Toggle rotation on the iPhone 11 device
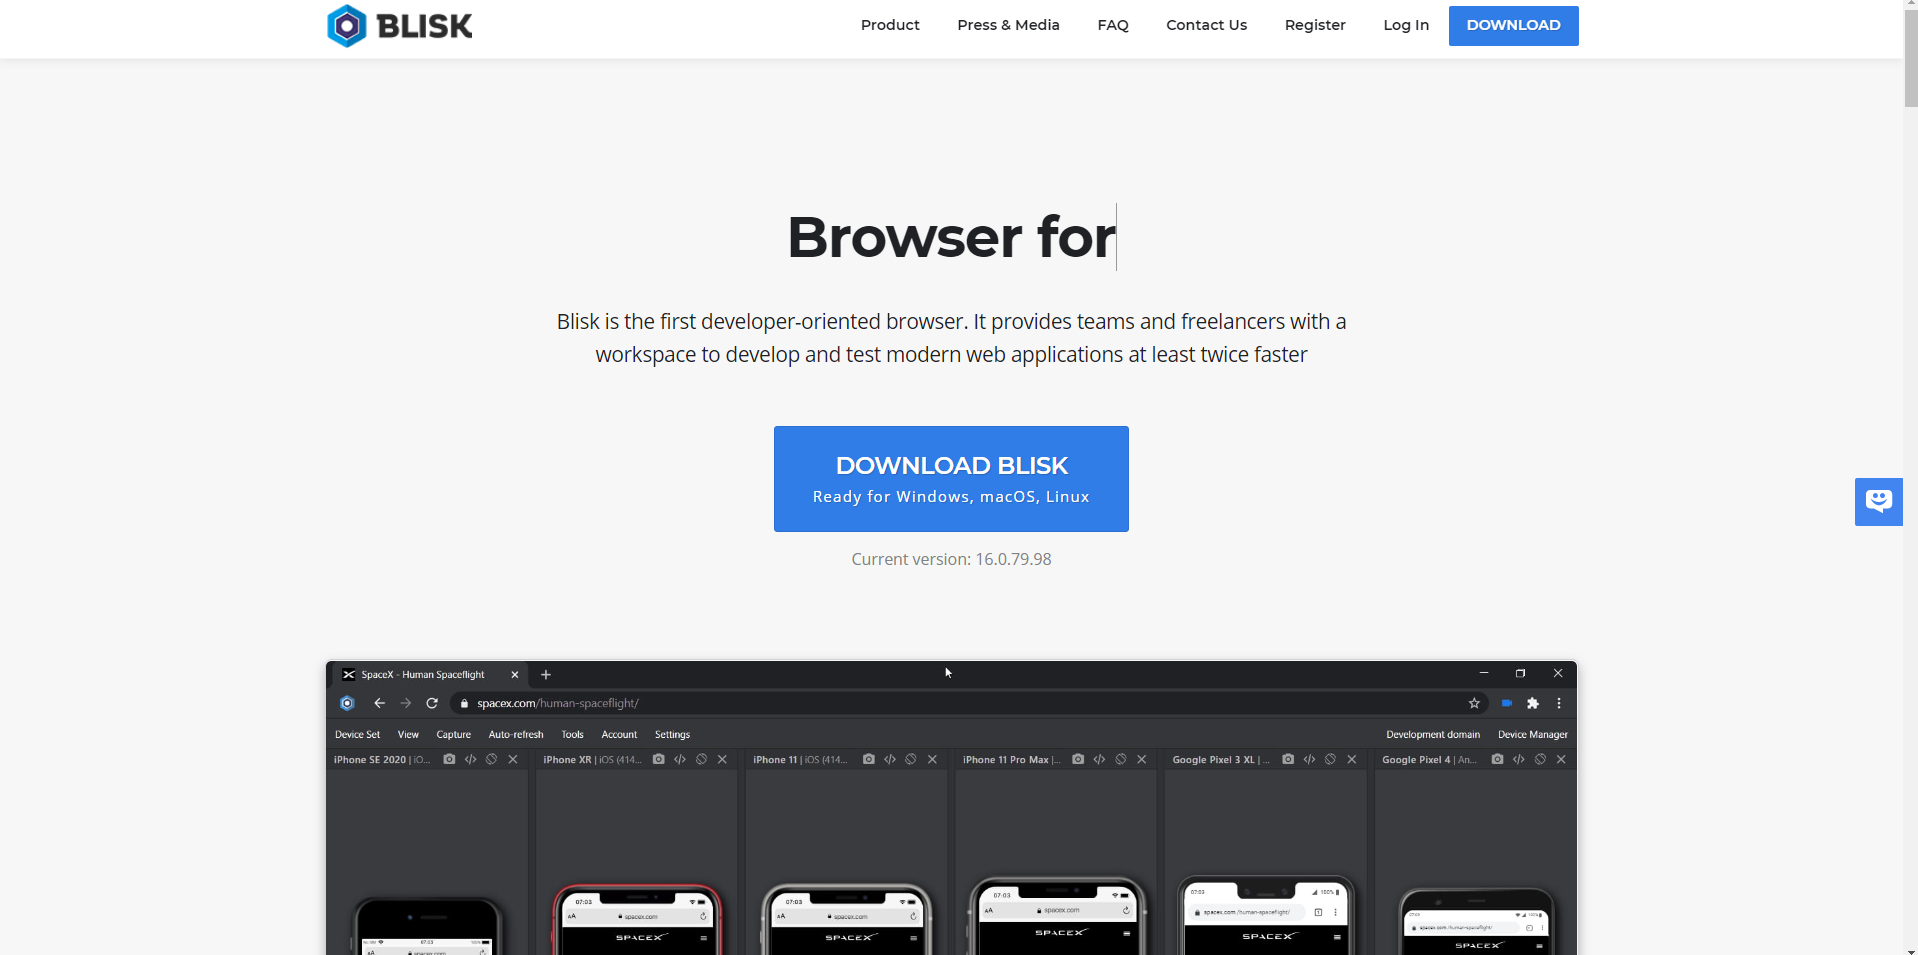1918x955 pixels. 910,759
